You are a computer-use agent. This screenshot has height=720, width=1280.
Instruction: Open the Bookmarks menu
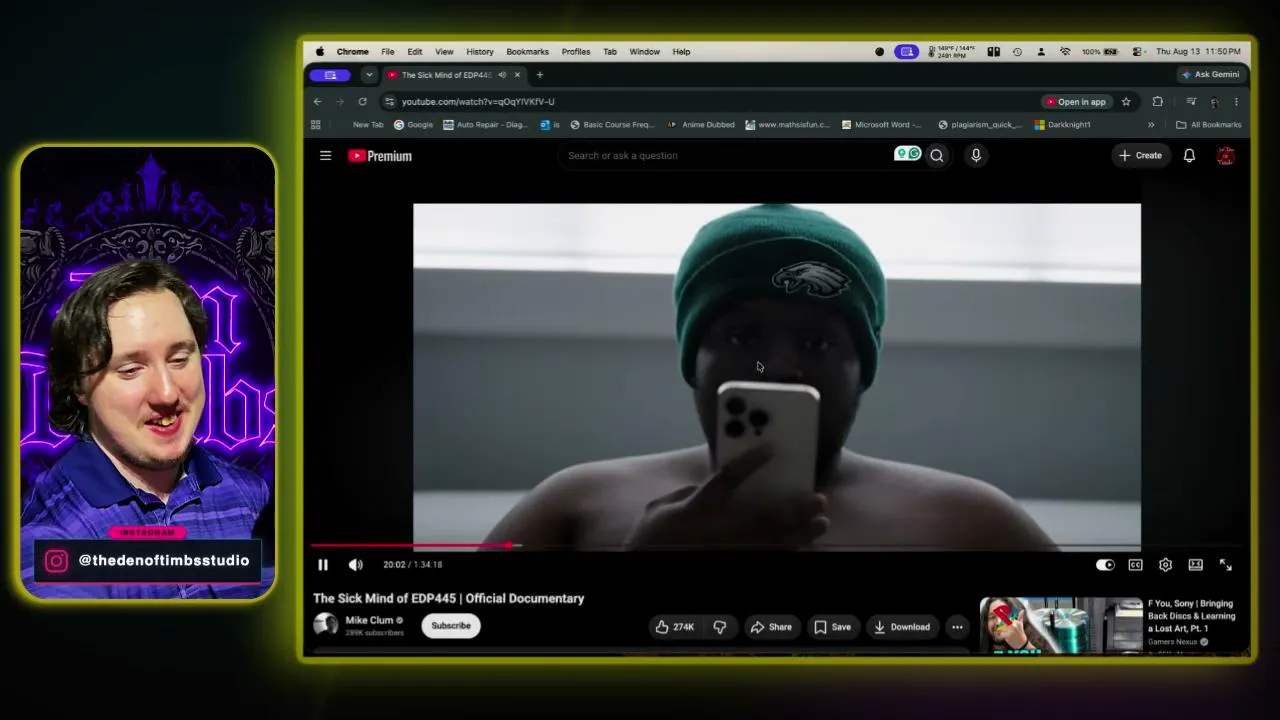coord(527,52)
